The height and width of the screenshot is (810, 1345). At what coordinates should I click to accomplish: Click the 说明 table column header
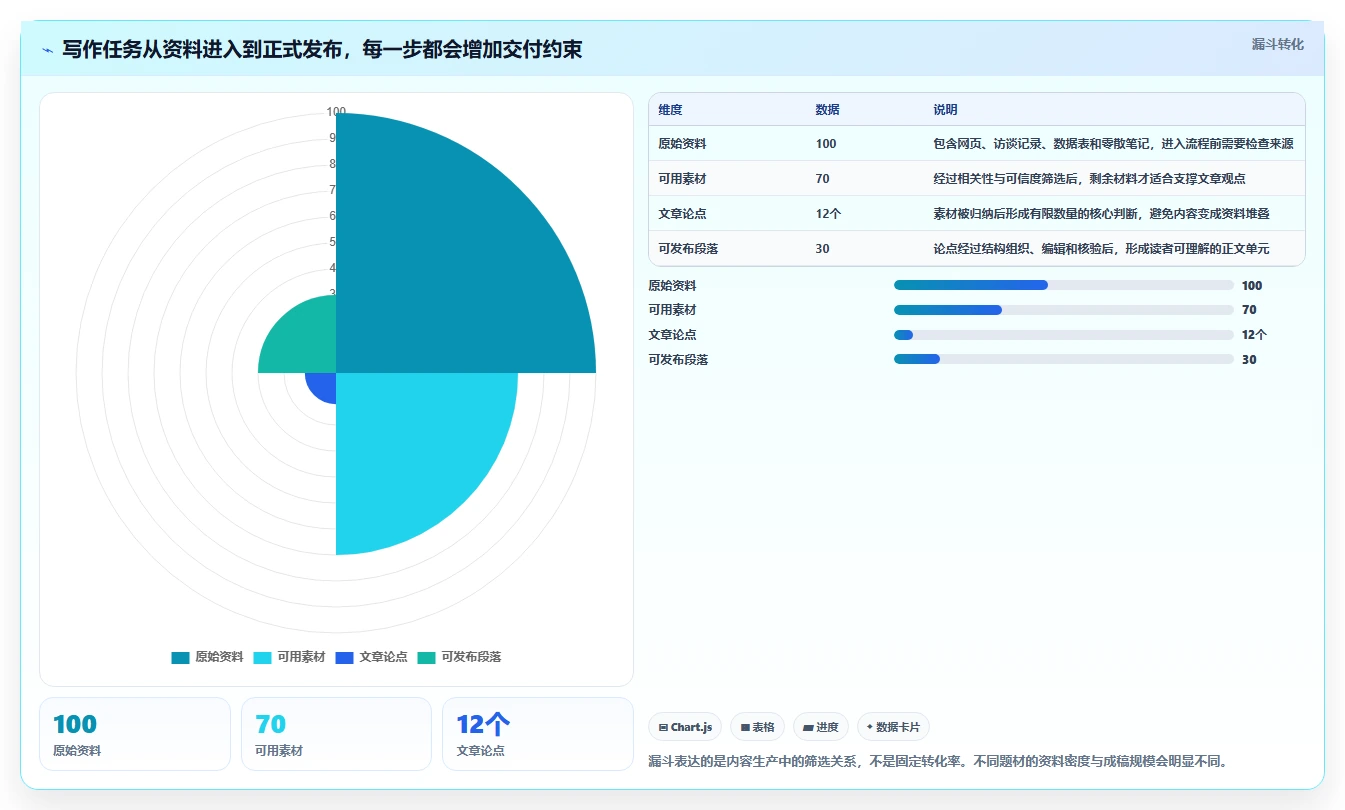(945, 110)
